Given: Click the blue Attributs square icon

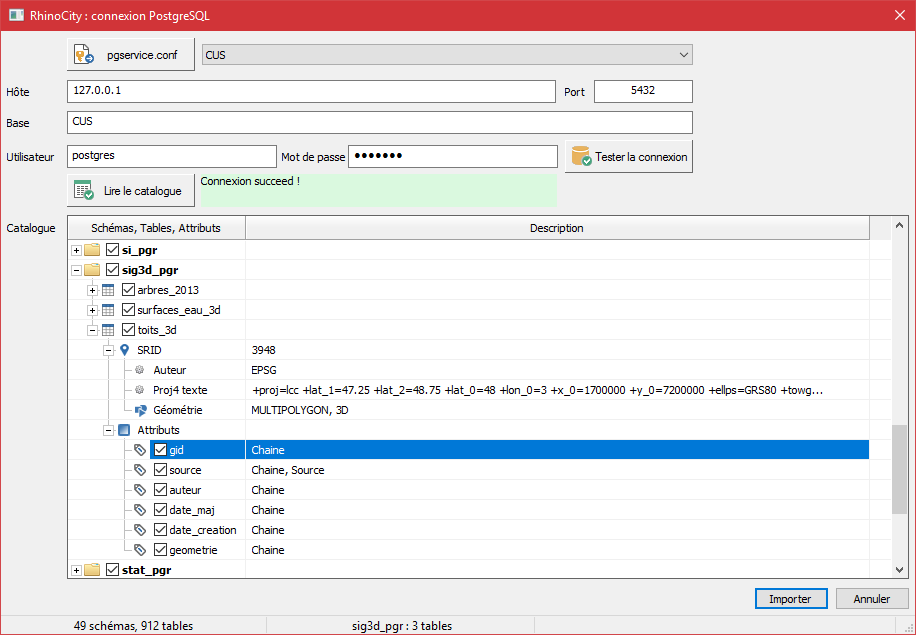Looking at the screenshot, I should pos(124,430).
